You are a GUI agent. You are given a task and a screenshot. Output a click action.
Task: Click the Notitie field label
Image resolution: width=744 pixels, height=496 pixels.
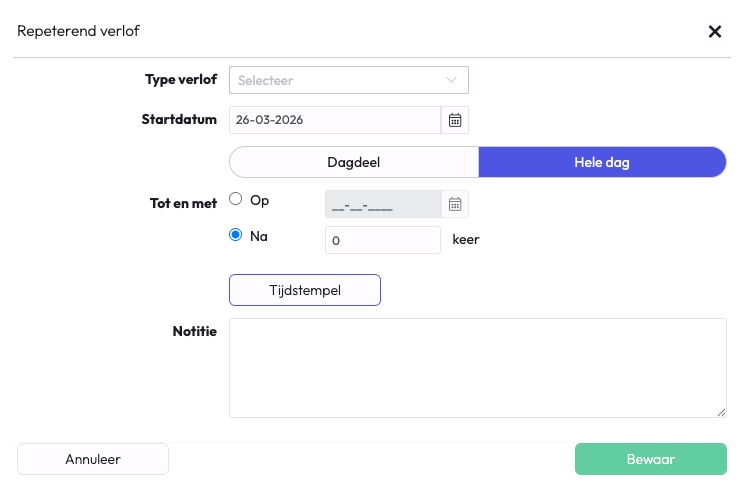pos(195,330)
